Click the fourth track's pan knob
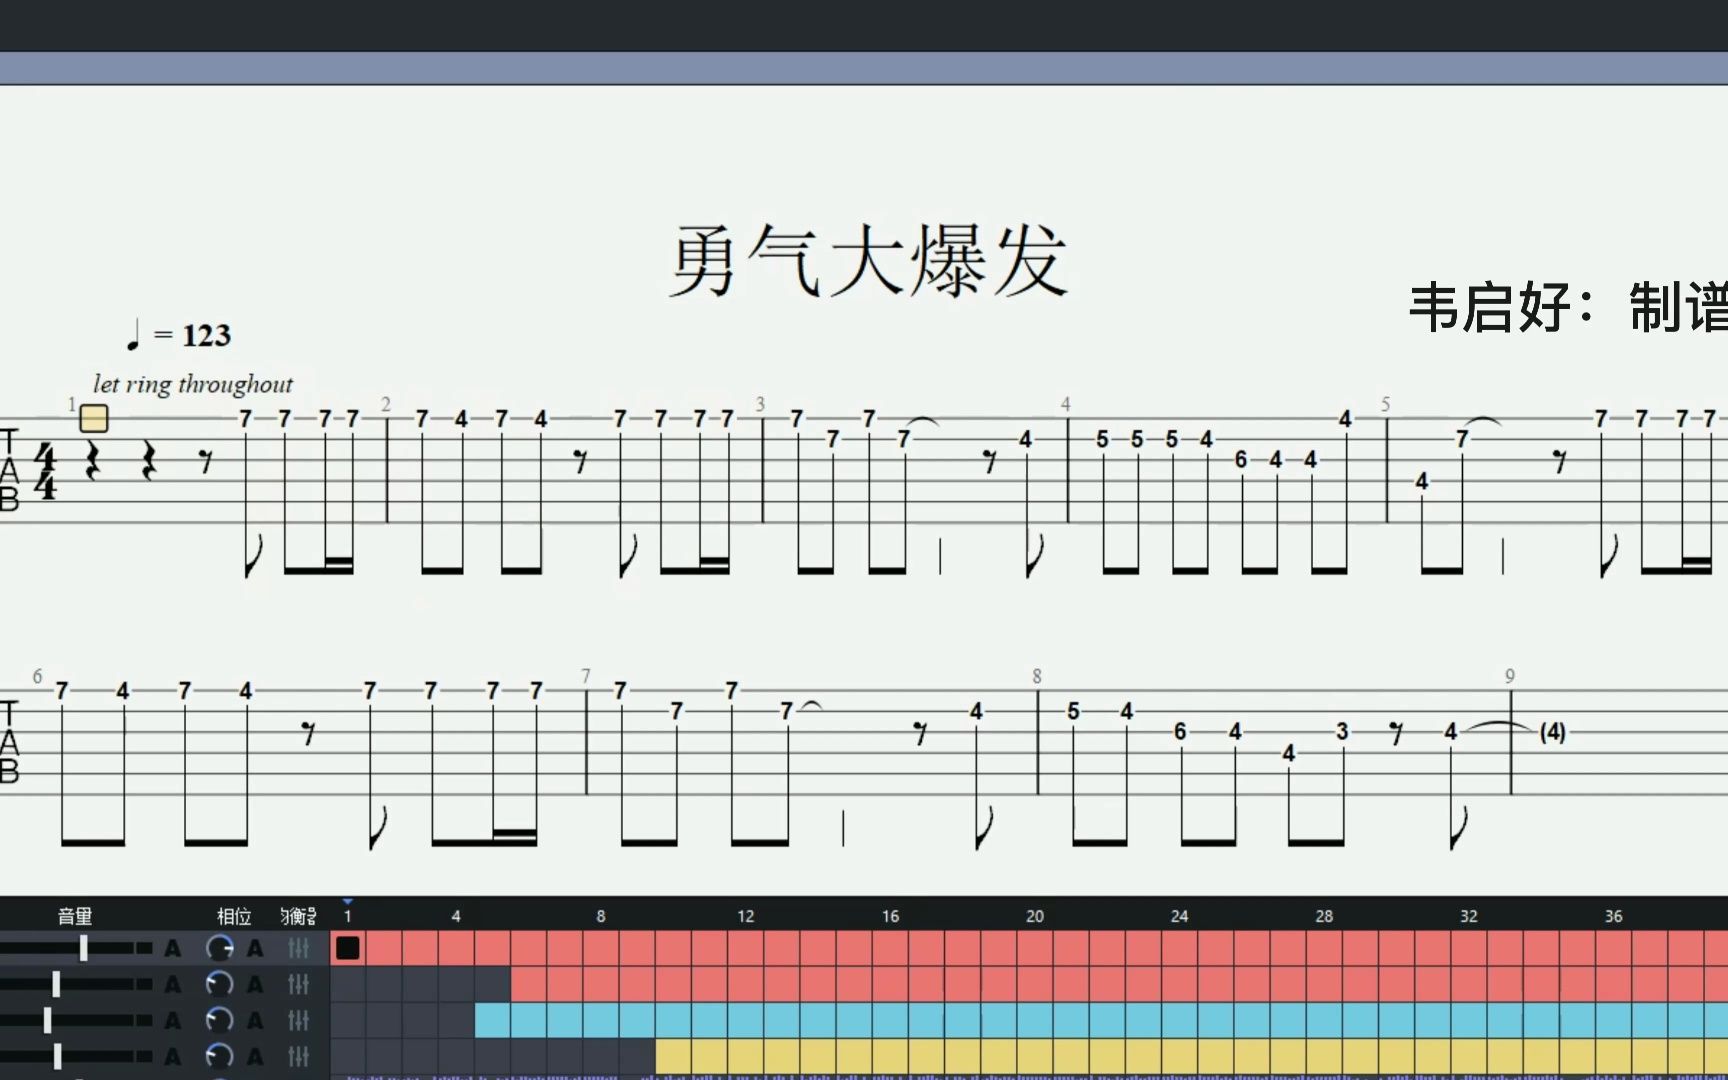This screenshot has width=1728, height=1080. coord(219,1056)
